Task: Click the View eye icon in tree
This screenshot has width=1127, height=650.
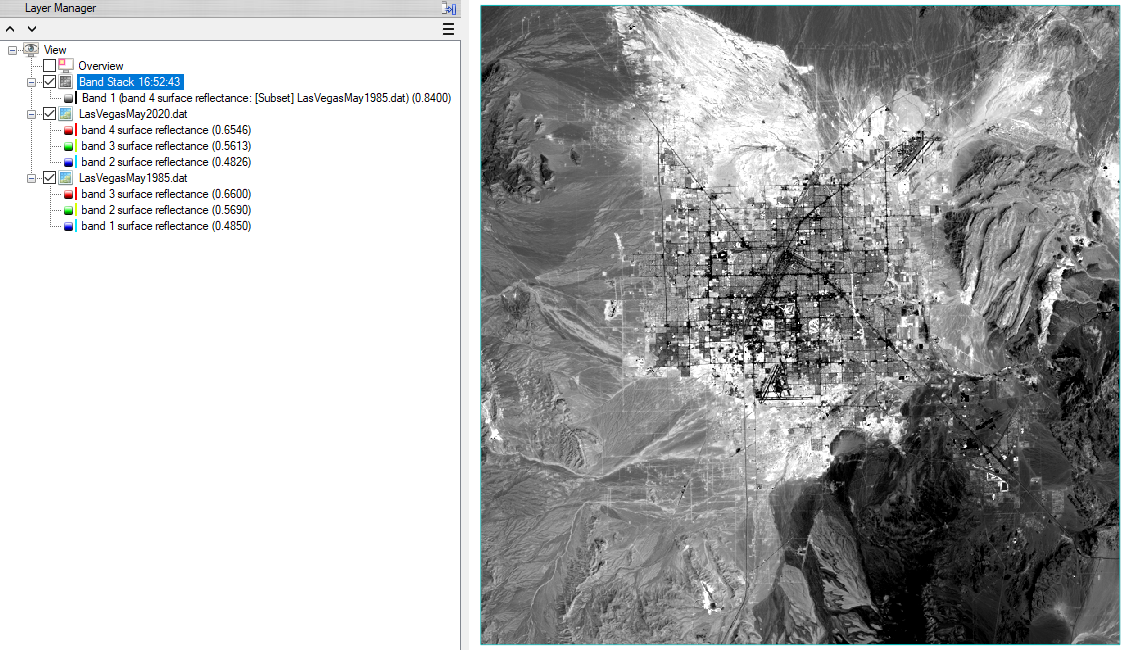Action: (31, 49)
